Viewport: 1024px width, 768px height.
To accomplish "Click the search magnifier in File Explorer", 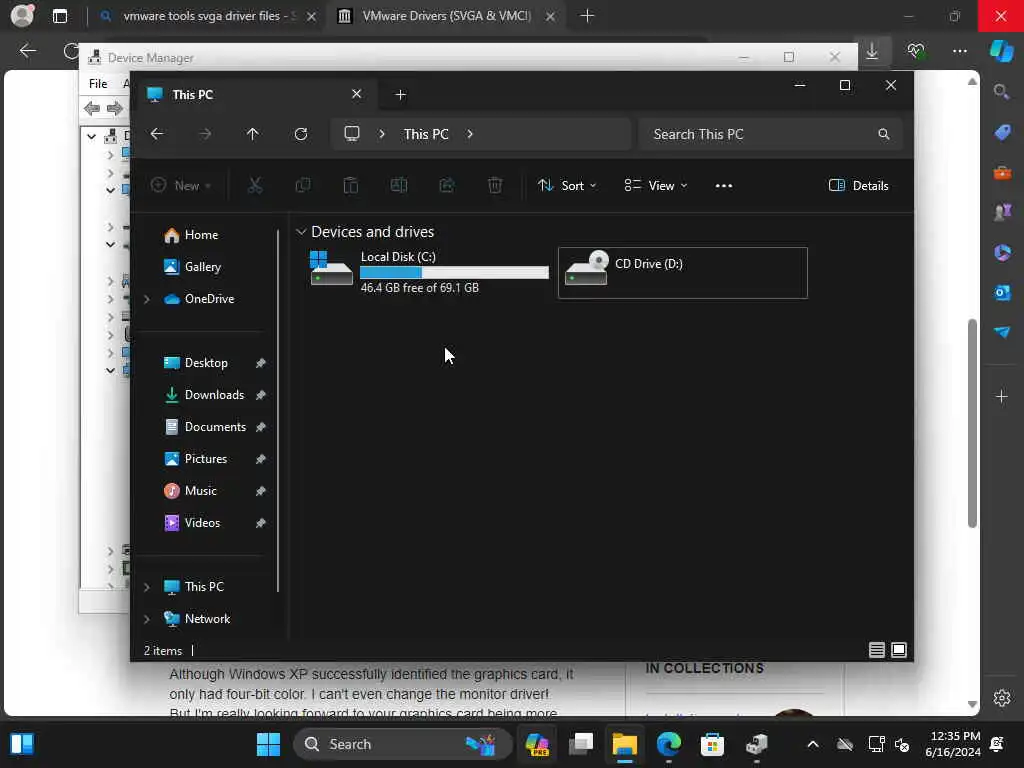I will 884,134.
